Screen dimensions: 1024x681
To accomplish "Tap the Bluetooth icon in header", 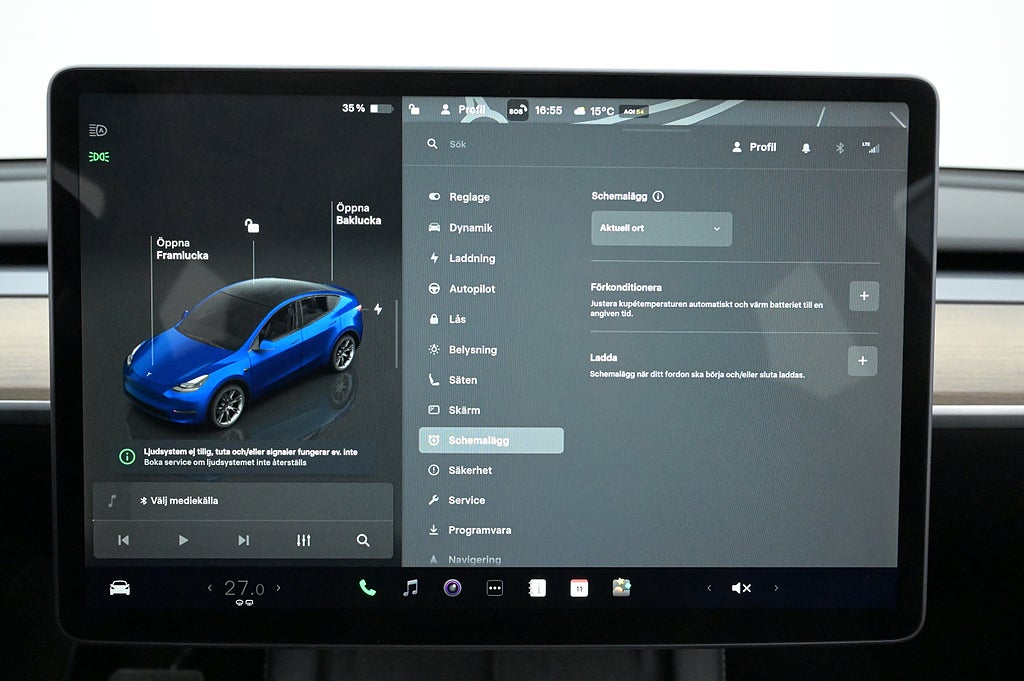I will click(x=840, y=148).
